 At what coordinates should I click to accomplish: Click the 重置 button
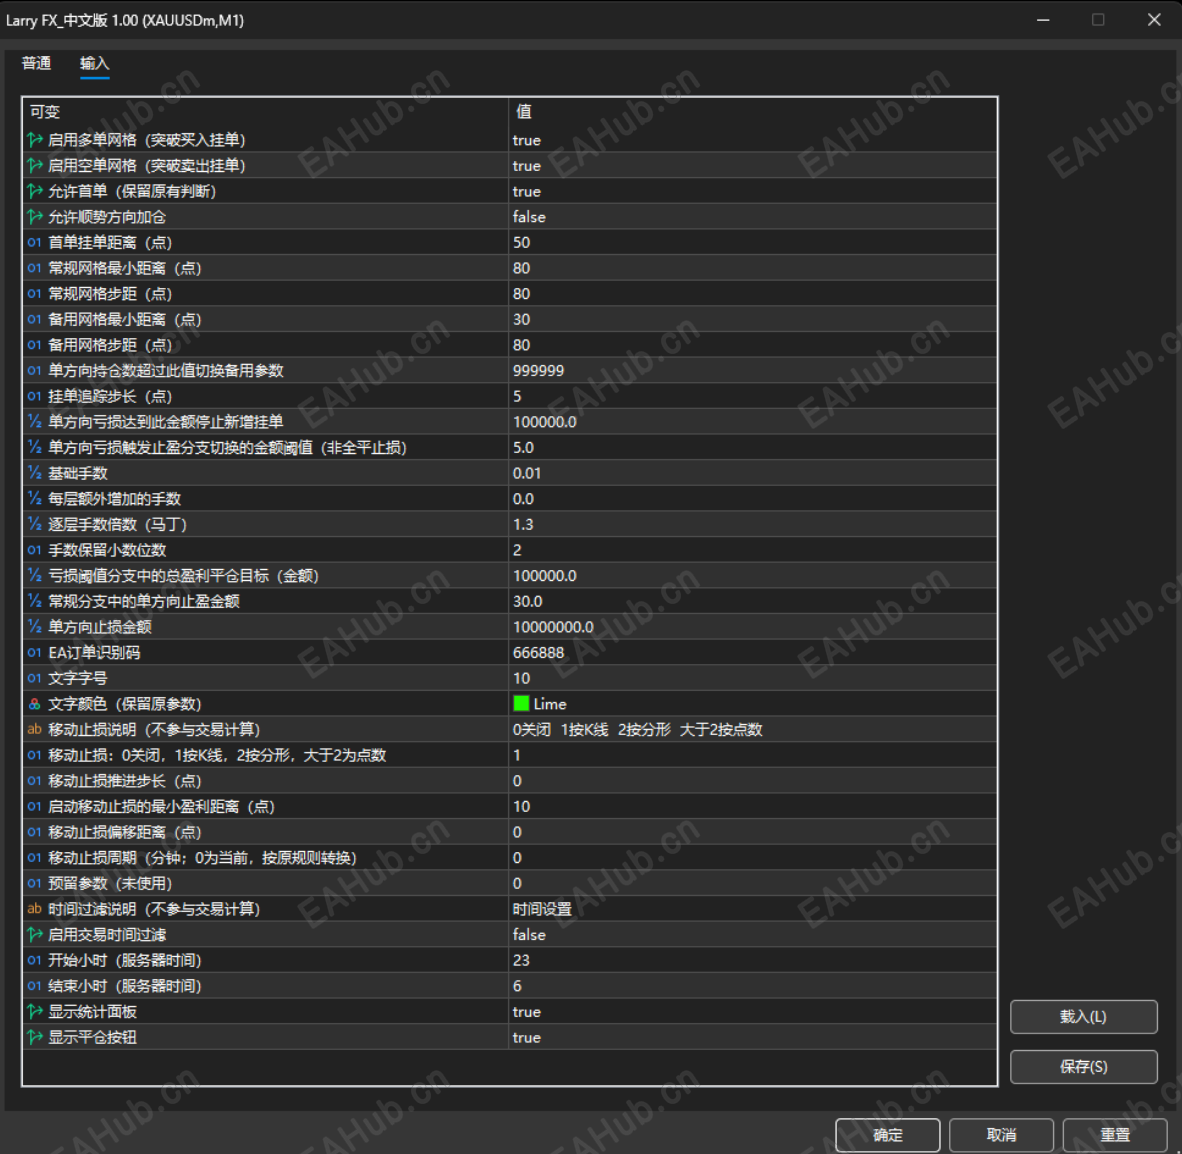click(1115, 1134)
